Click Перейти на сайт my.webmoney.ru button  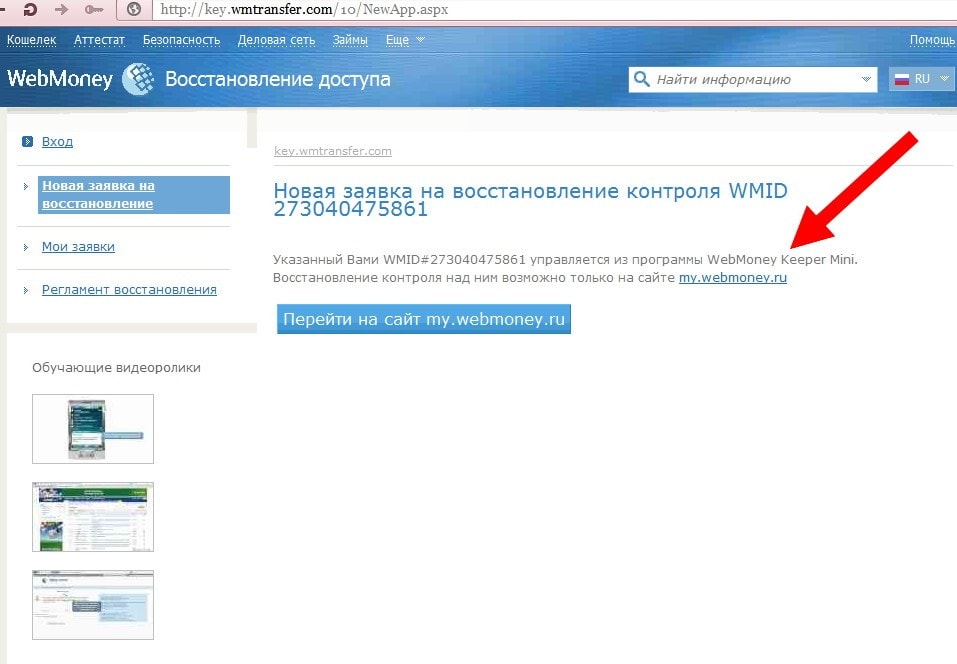pos(424,319)
